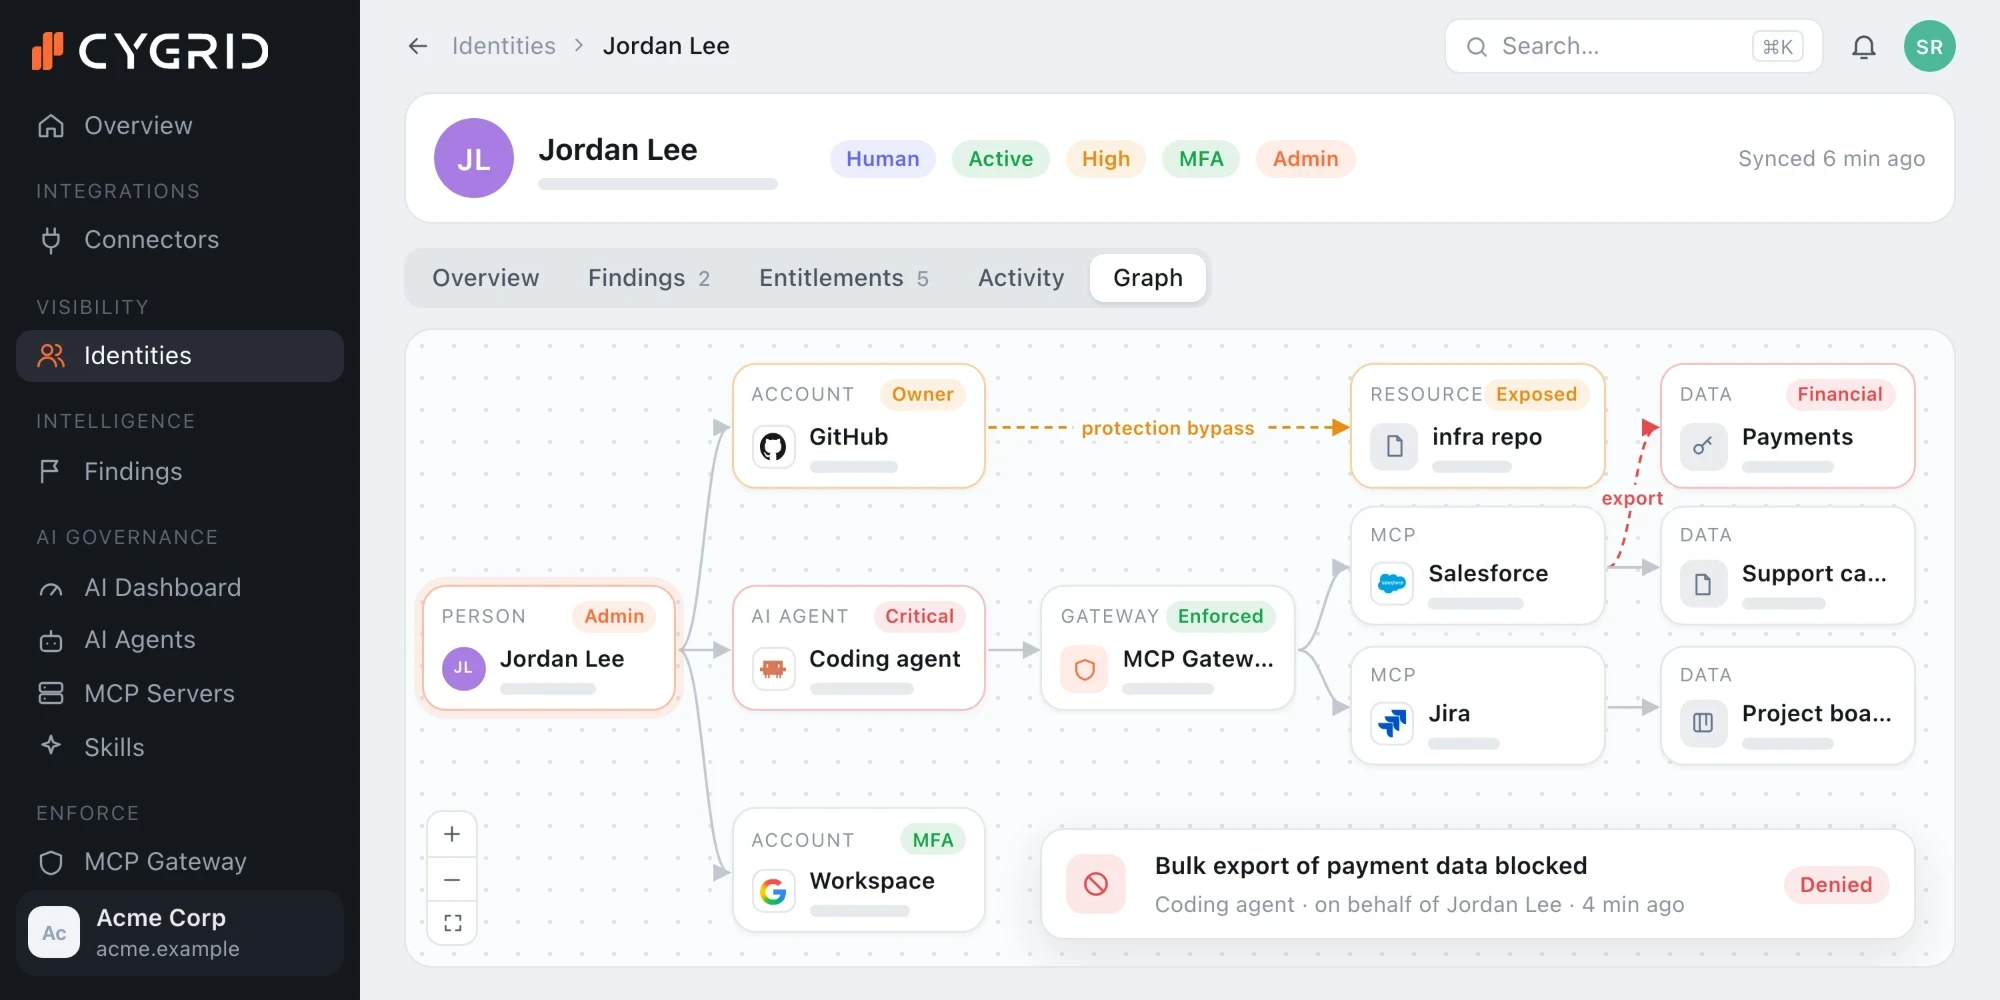This screenshot has height=1000, width=2000.
Task: Go to Connectors in the sidebar
Action: (x=180, y=240)
